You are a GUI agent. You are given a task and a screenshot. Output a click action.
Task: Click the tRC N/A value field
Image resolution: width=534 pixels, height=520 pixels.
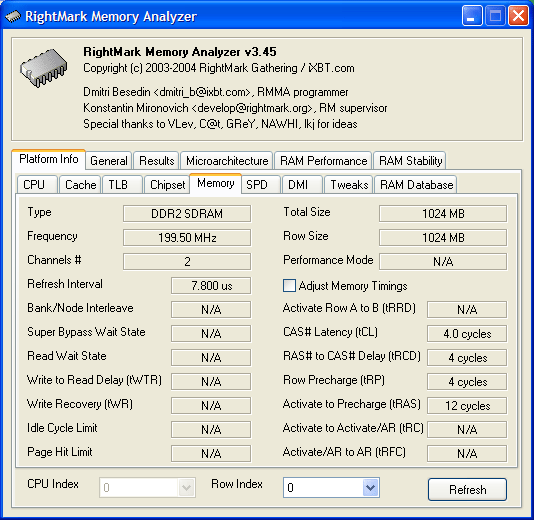(467, 429)
